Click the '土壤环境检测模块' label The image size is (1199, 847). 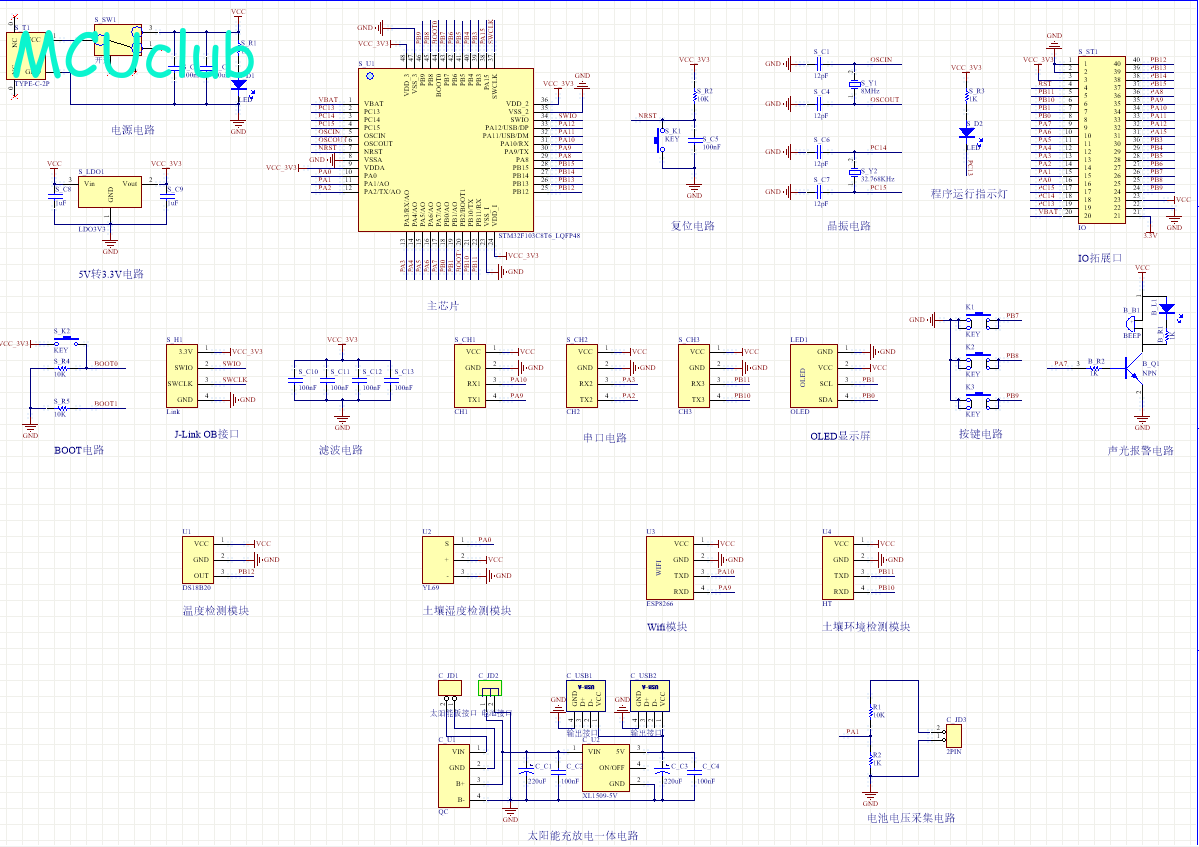pyautogui.click(x=866, y=627)
